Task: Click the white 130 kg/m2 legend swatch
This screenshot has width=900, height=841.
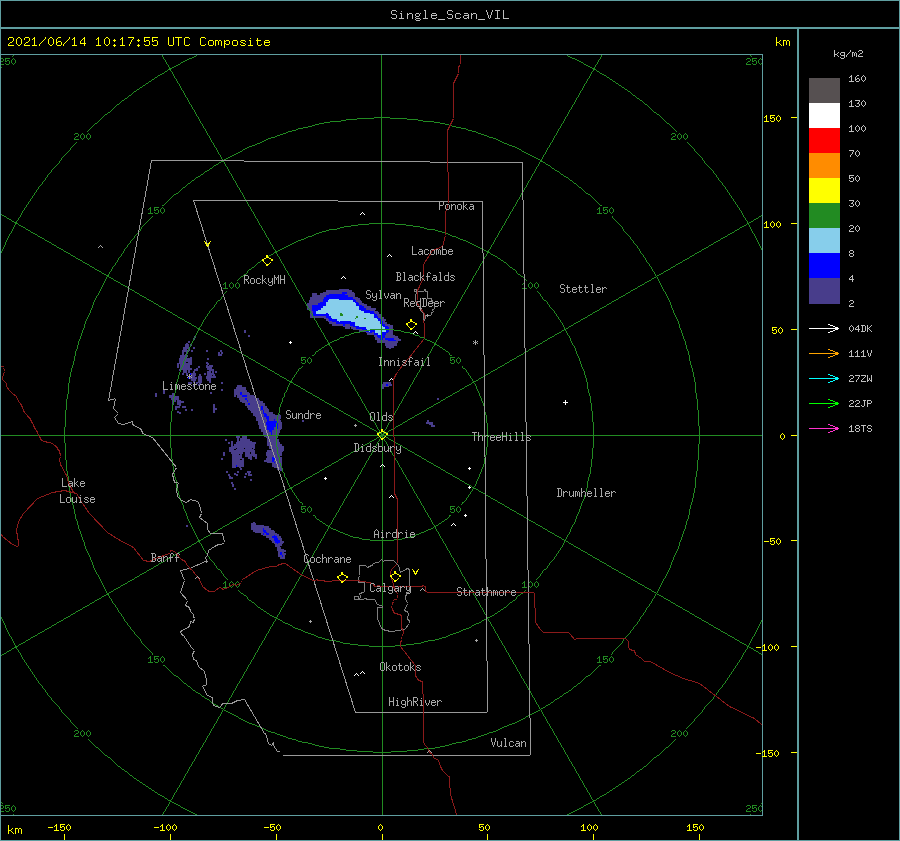Action: (x=824, y=115)
